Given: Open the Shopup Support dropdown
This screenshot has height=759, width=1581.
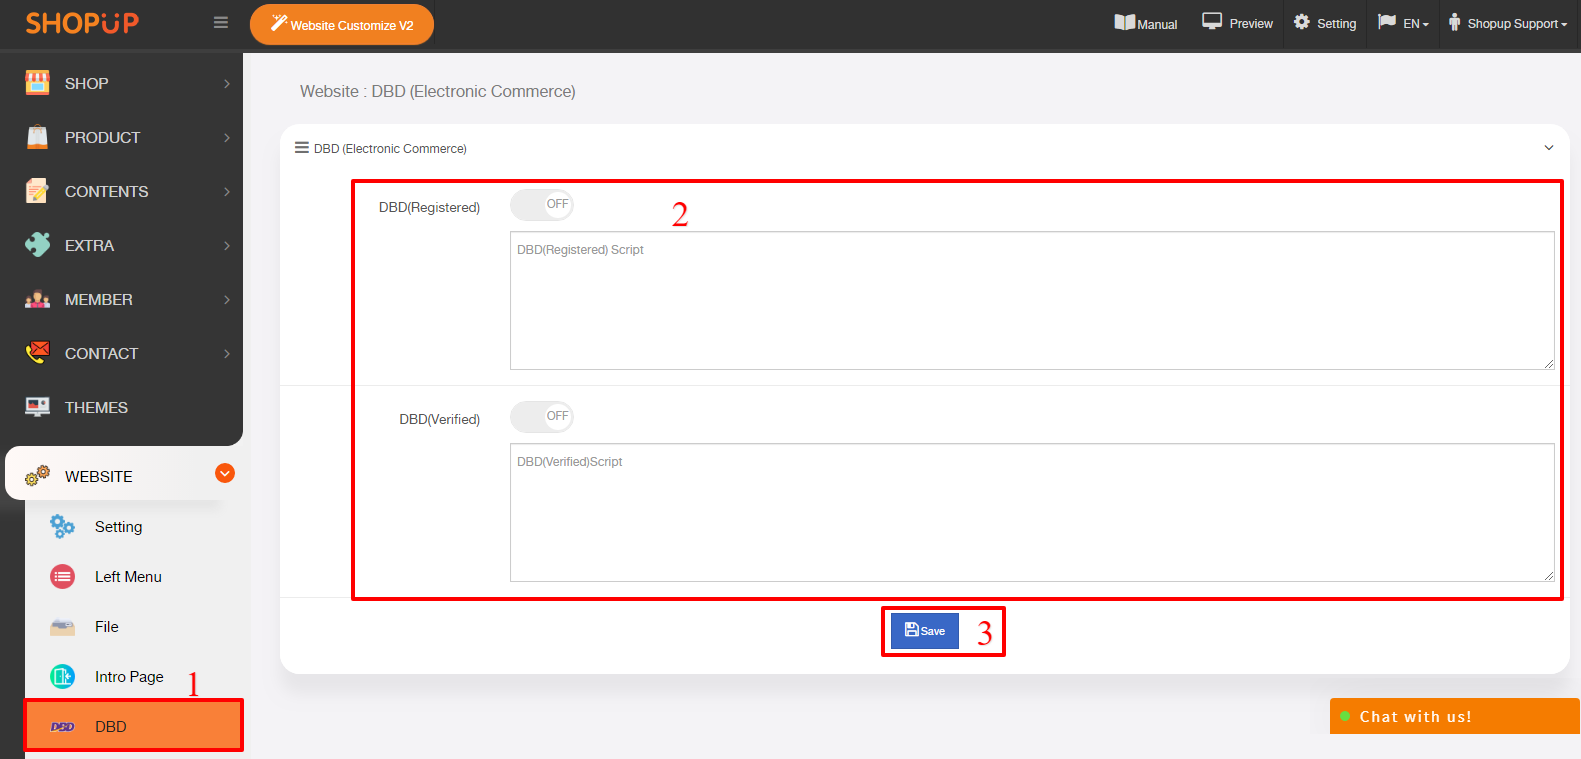Looking at the screenshot, I should tap(1508, 23).
